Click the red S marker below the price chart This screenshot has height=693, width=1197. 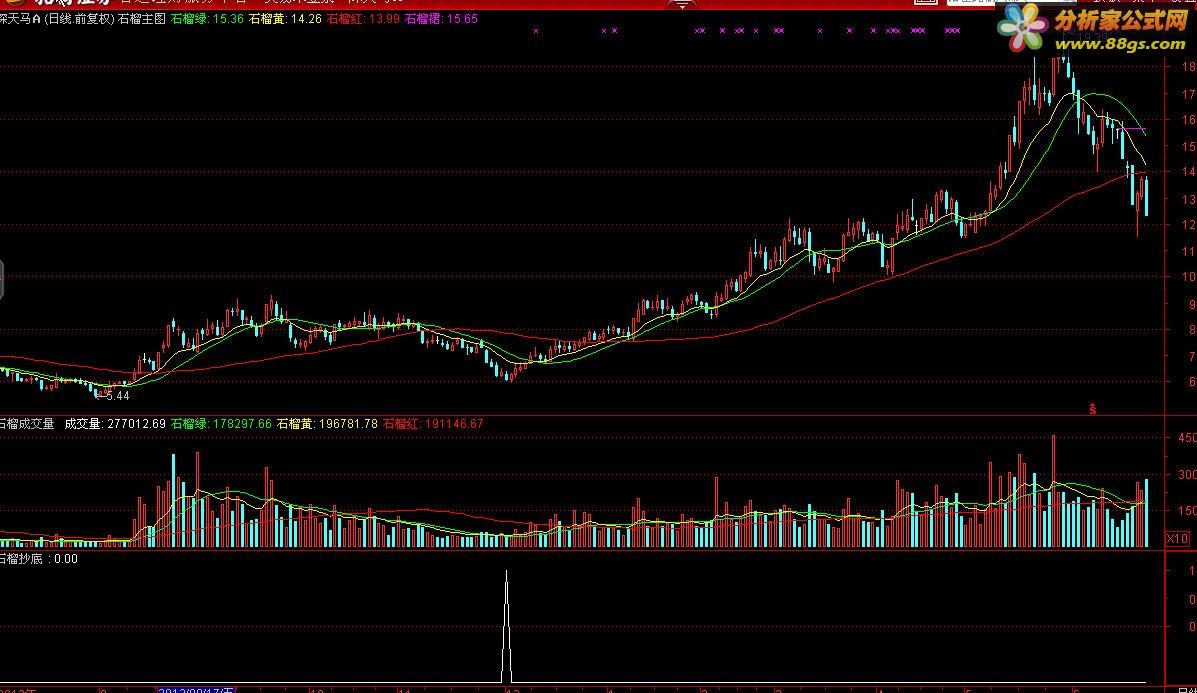click(x=1092, y=409)
